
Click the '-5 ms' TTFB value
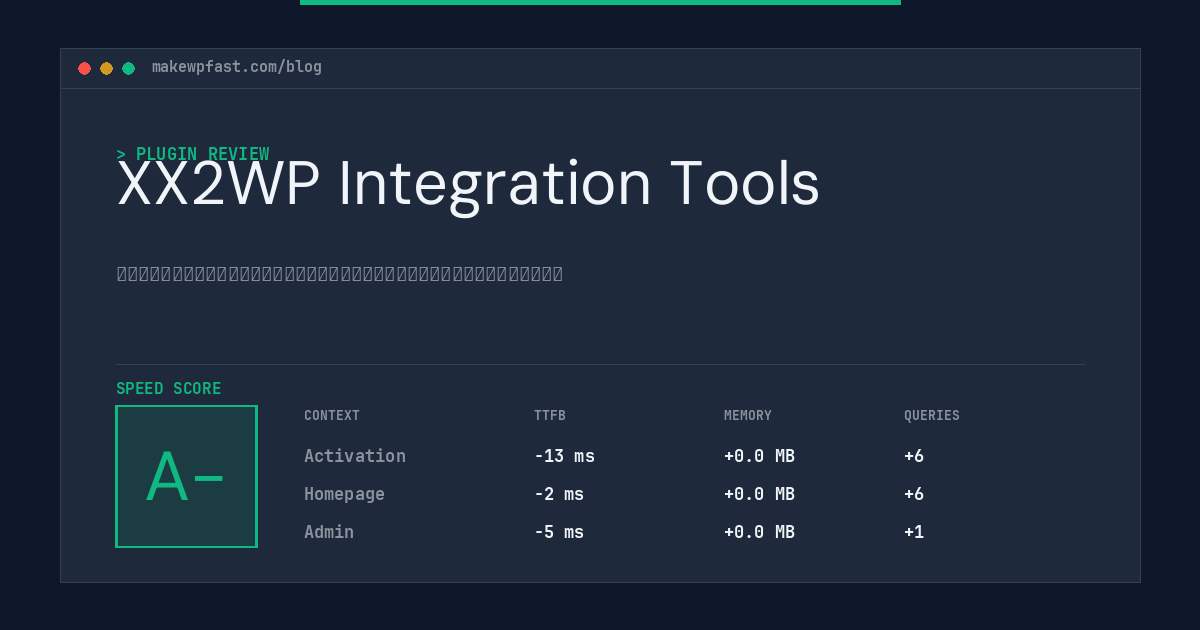pyautogui.click(x=559, y=532)
